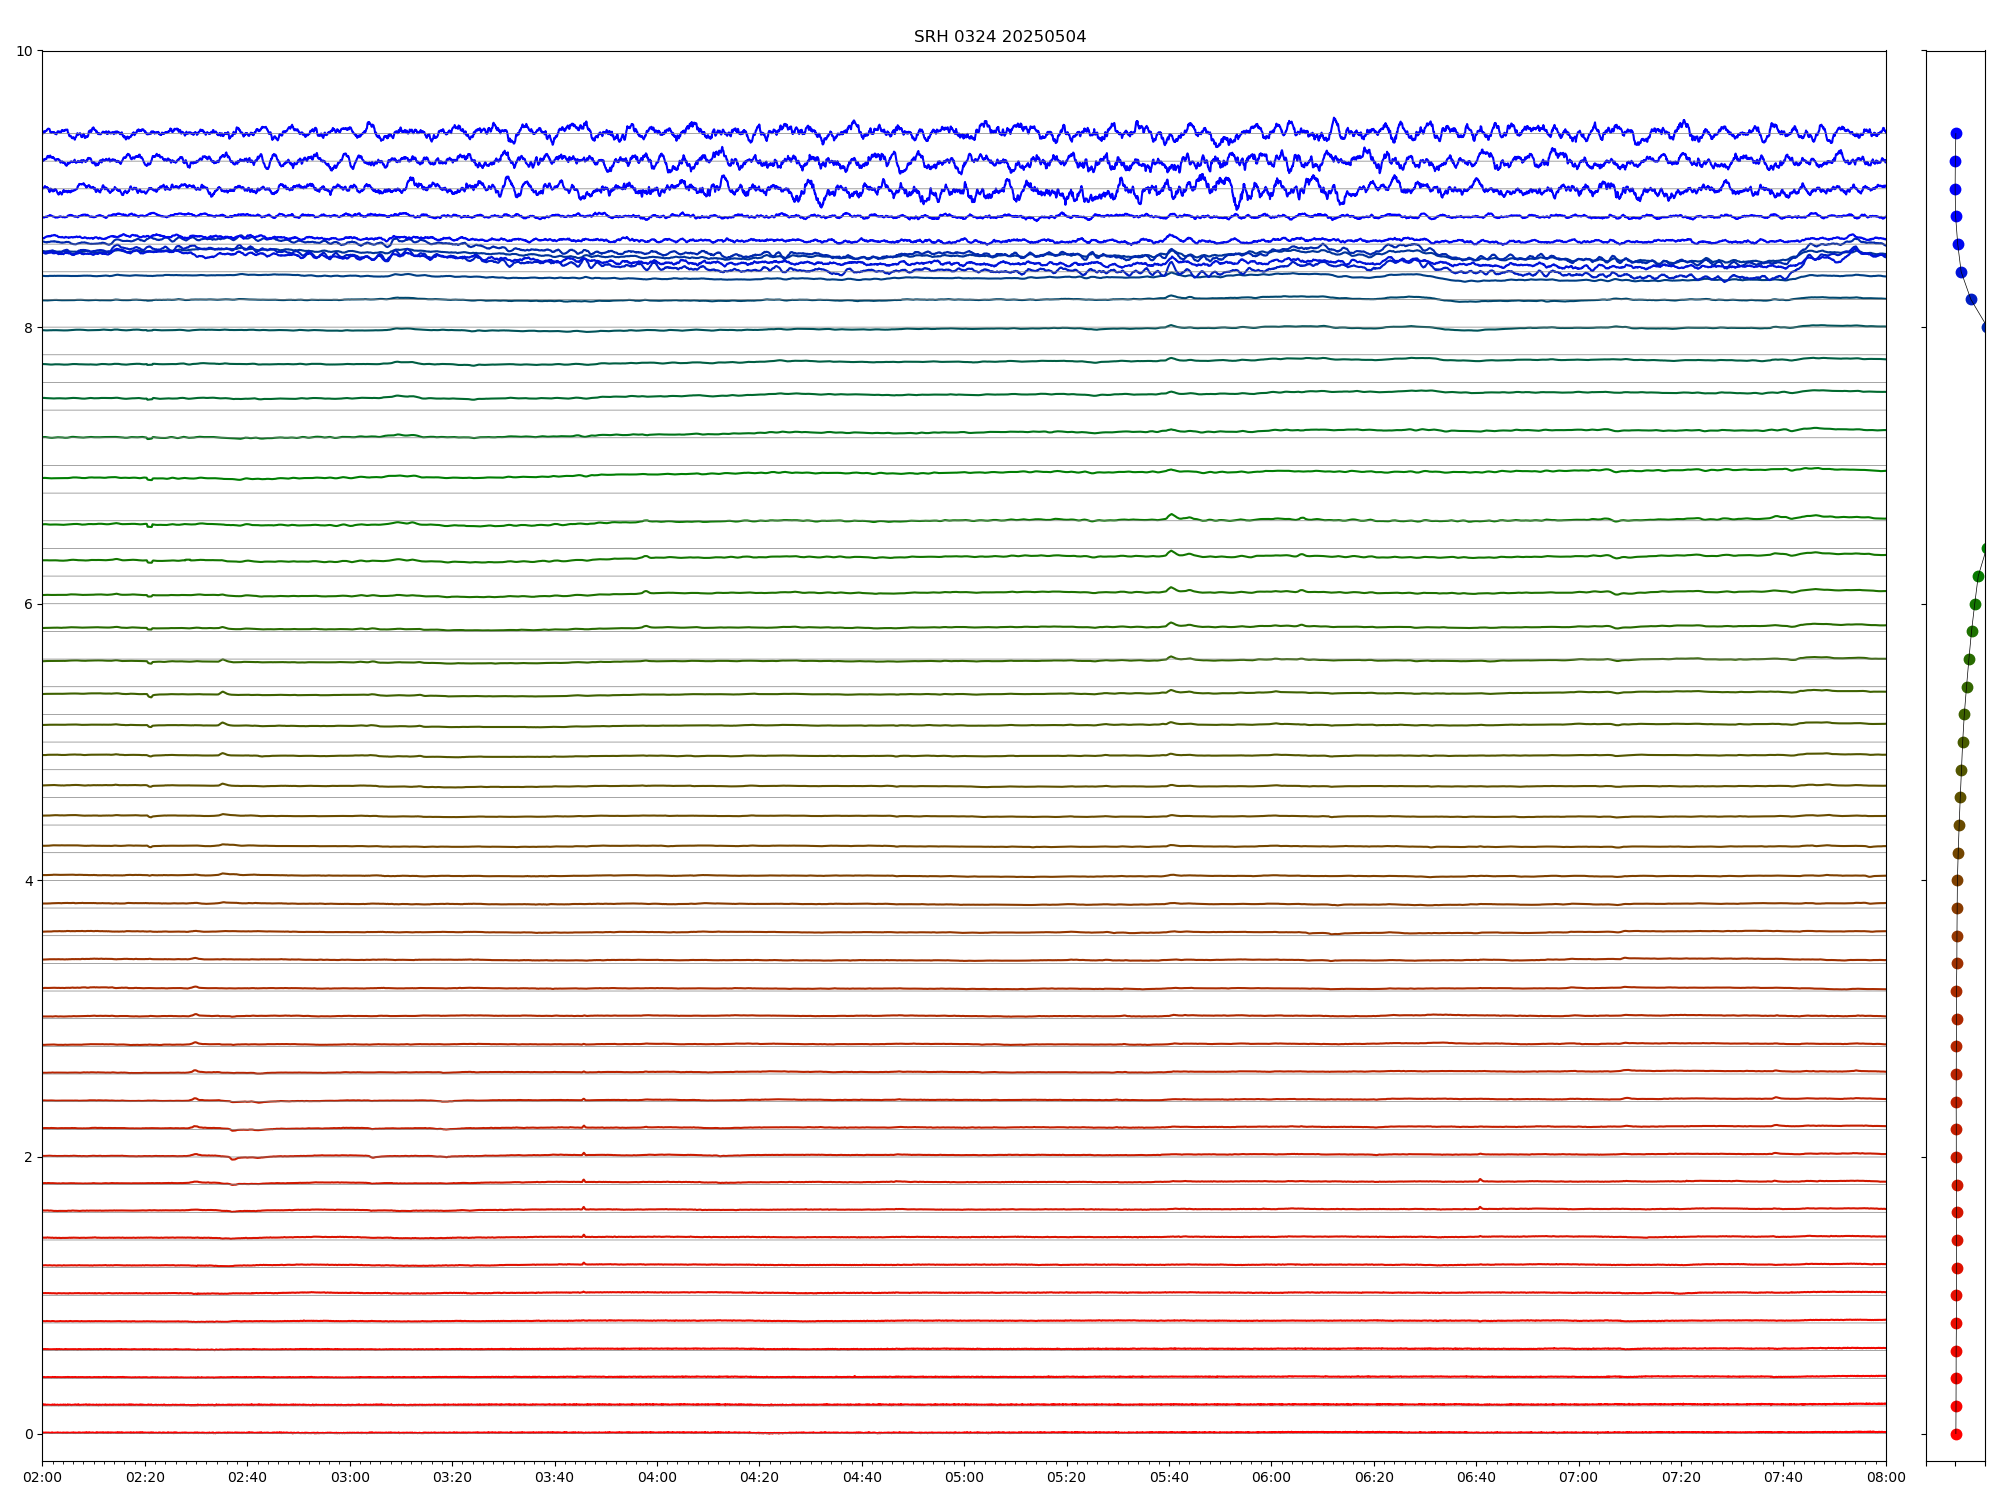Click the 03:40 x-axis tick label
This screenshot has width=2000, height=1500.
554,1477
